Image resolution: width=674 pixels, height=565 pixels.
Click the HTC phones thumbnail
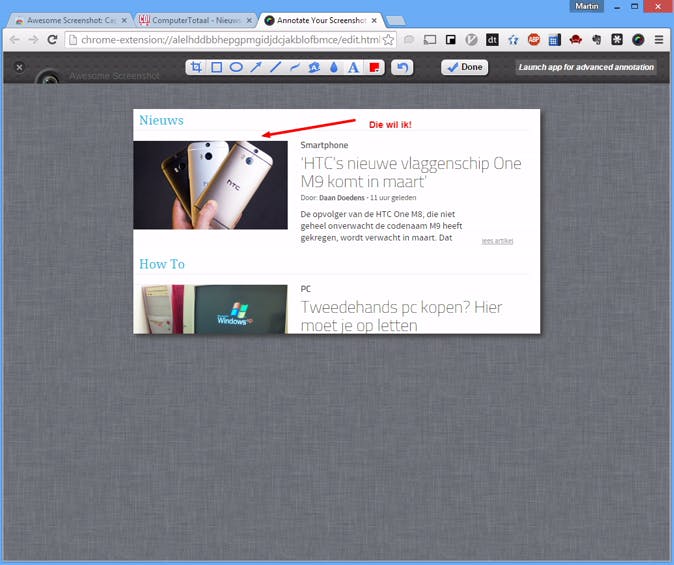pyautogui.click(x=211, y=185)
